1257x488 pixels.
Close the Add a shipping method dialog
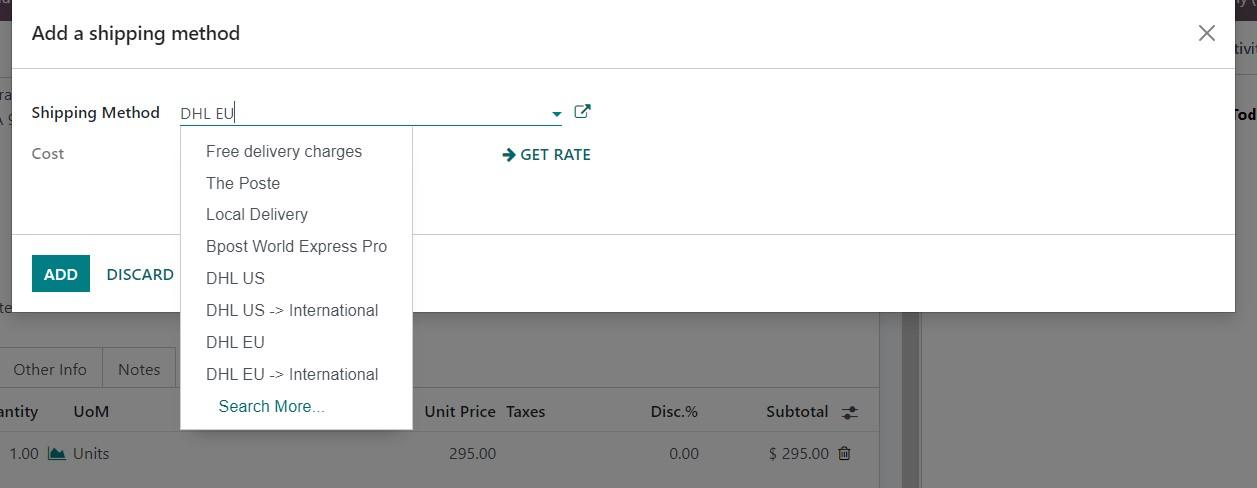[1207, 33]
